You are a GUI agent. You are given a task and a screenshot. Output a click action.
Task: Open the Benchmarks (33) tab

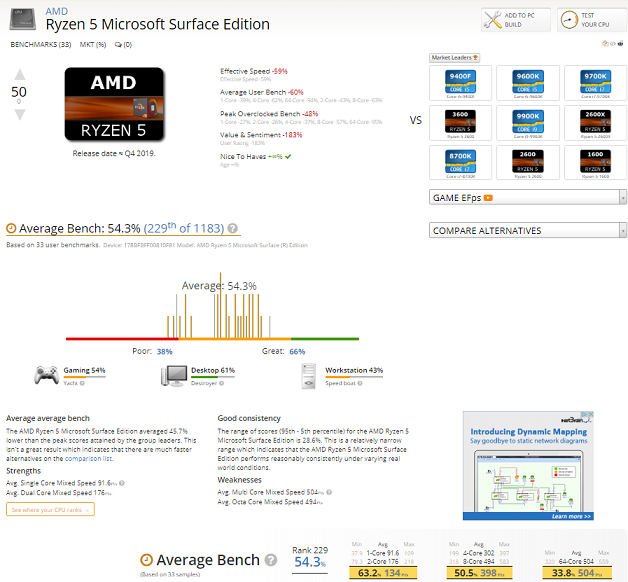[x=41, y=44]
